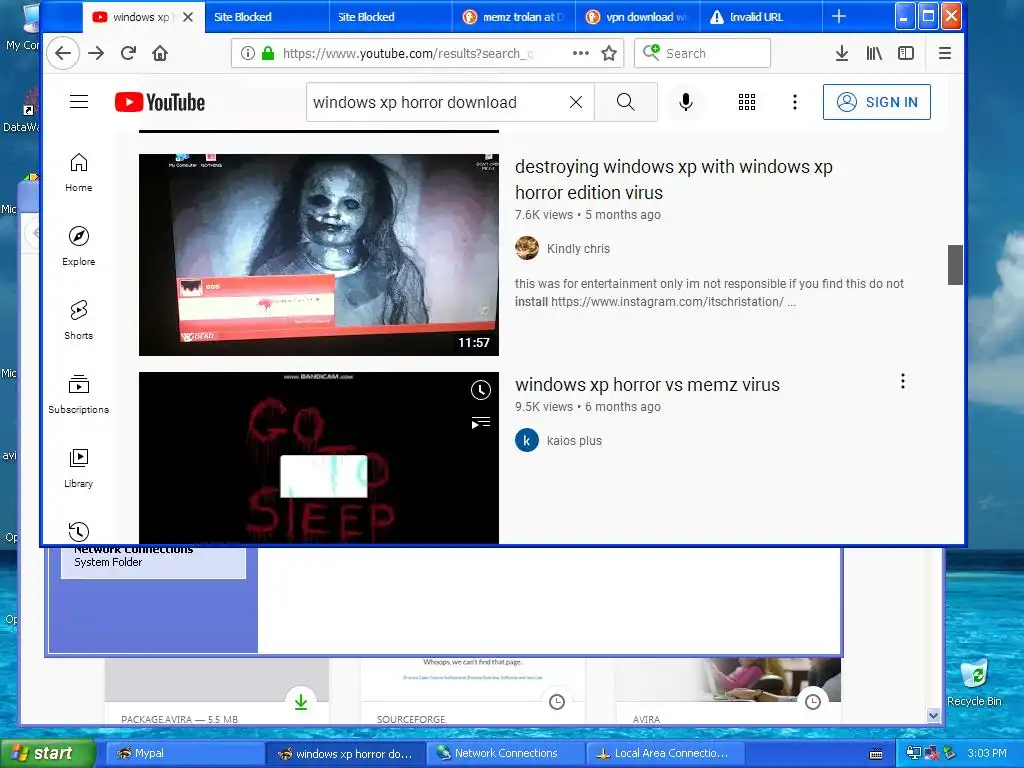Open YouTube apps grid
The width and height of the screenshot is (1024, 768).
click(746, 102)
